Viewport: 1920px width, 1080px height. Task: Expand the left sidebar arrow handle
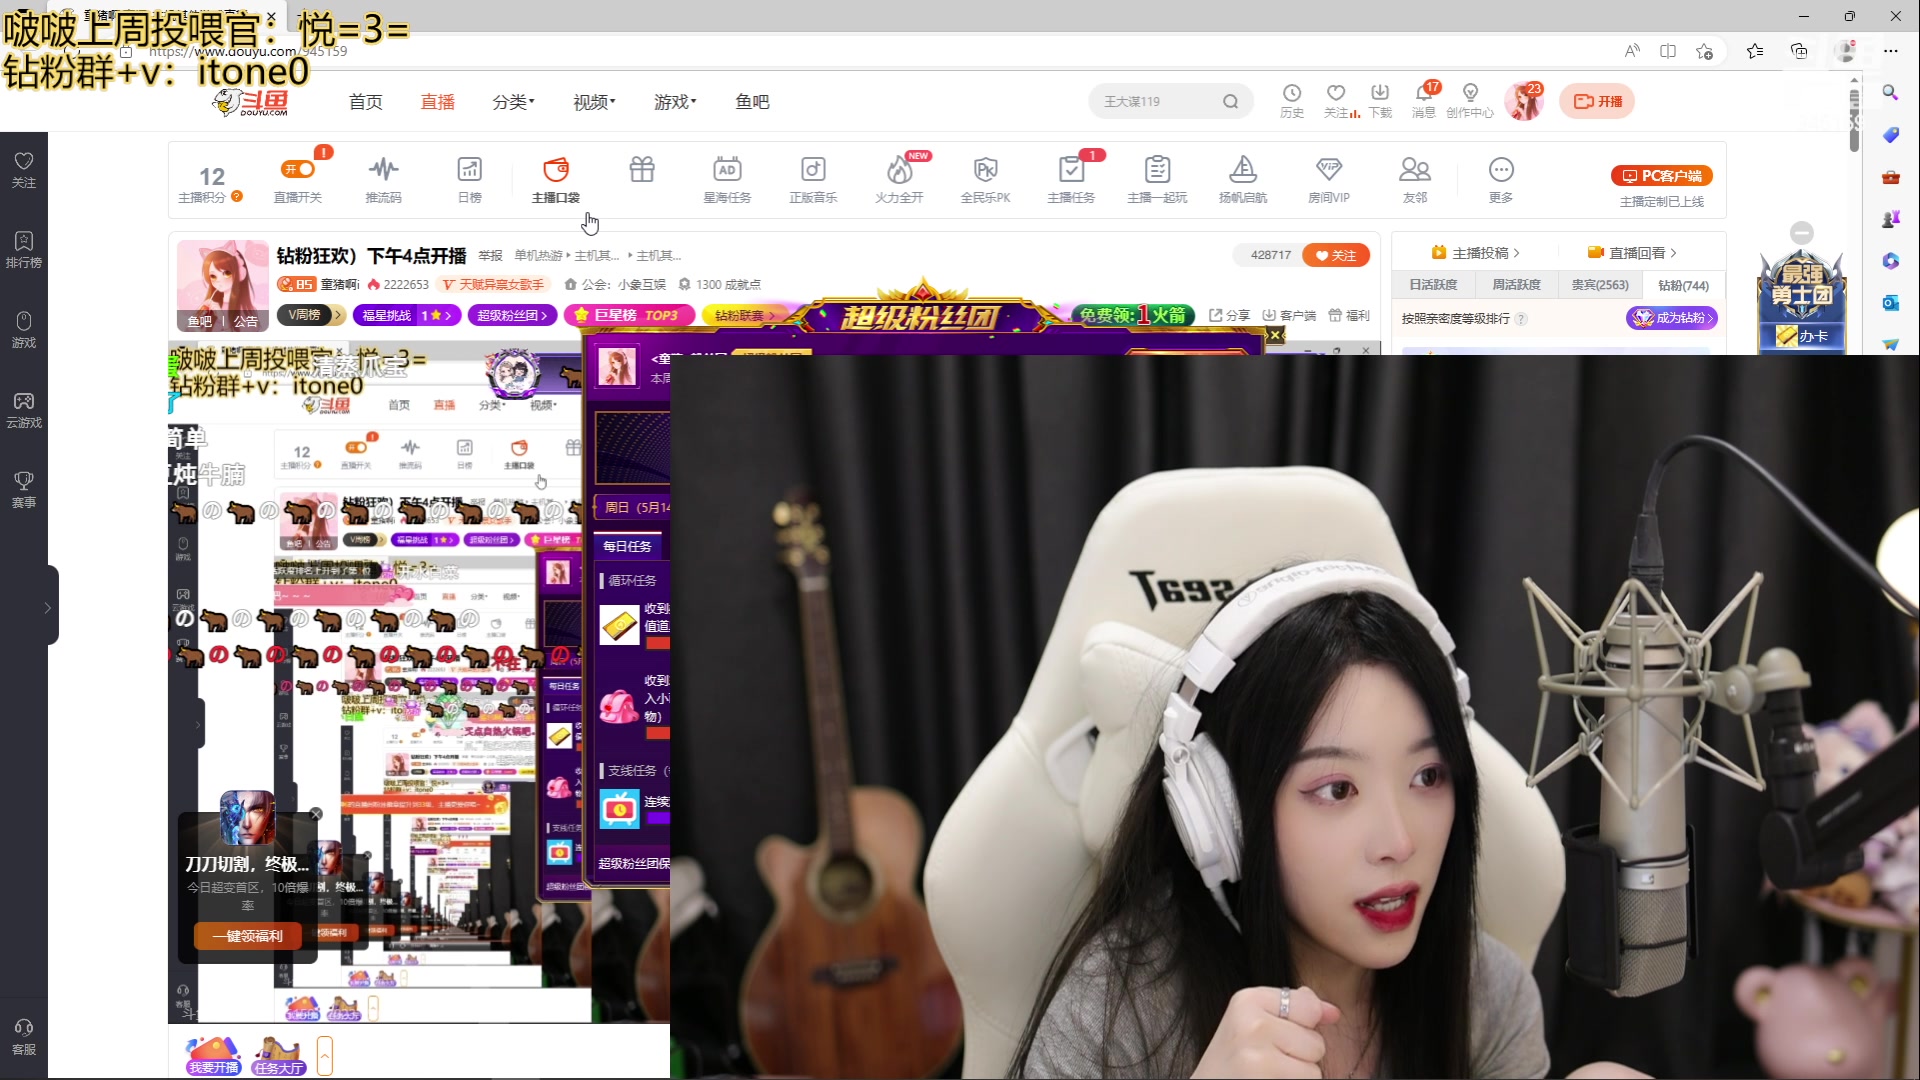(47, 607)
